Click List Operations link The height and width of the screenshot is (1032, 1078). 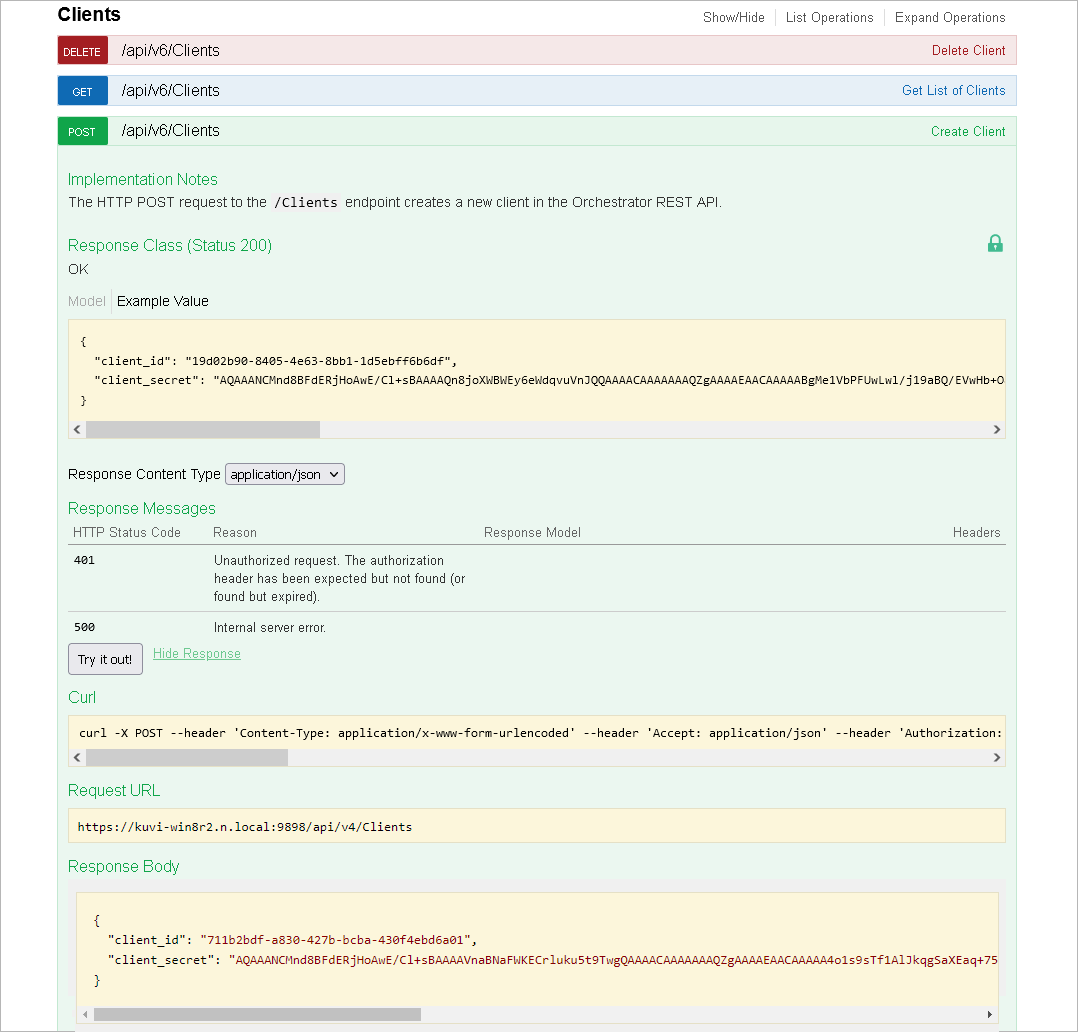coord(829,17)
